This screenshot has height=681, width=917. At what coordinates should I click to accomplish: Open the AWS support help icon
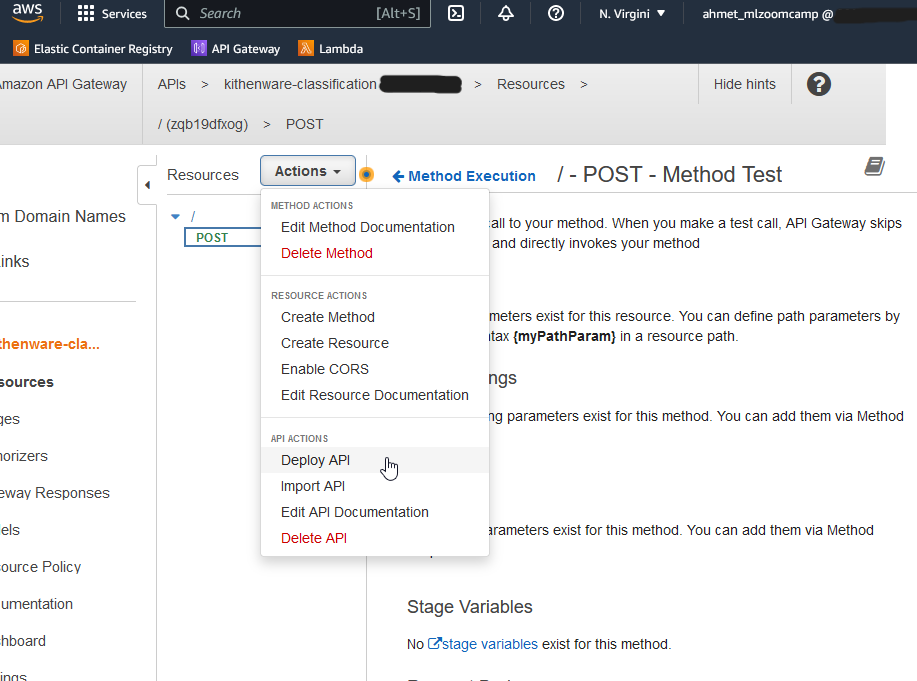point(556,13)
